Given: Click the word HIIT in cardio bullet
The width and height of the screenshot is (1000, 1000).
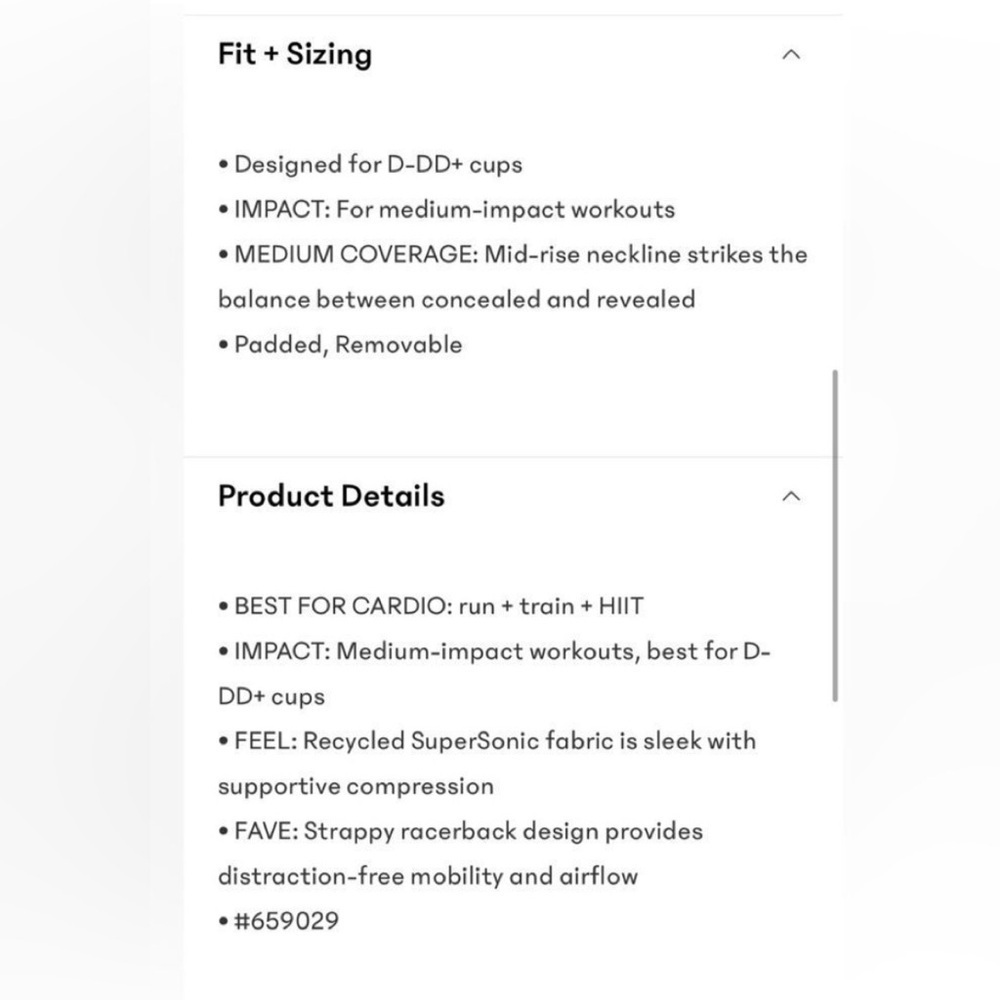Looking at the screenshot, I should coord(621,606).
